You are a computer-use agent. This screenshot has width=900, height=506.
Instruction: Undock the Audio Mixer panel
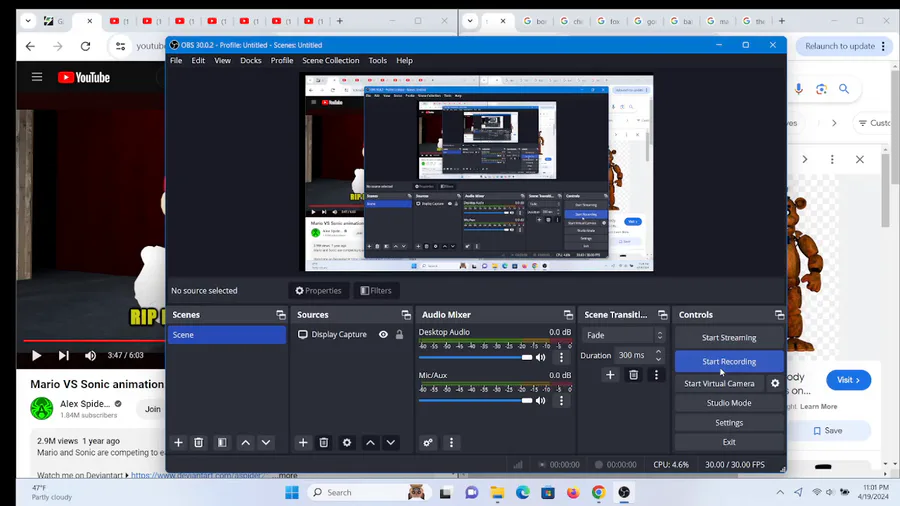[568, 315]
